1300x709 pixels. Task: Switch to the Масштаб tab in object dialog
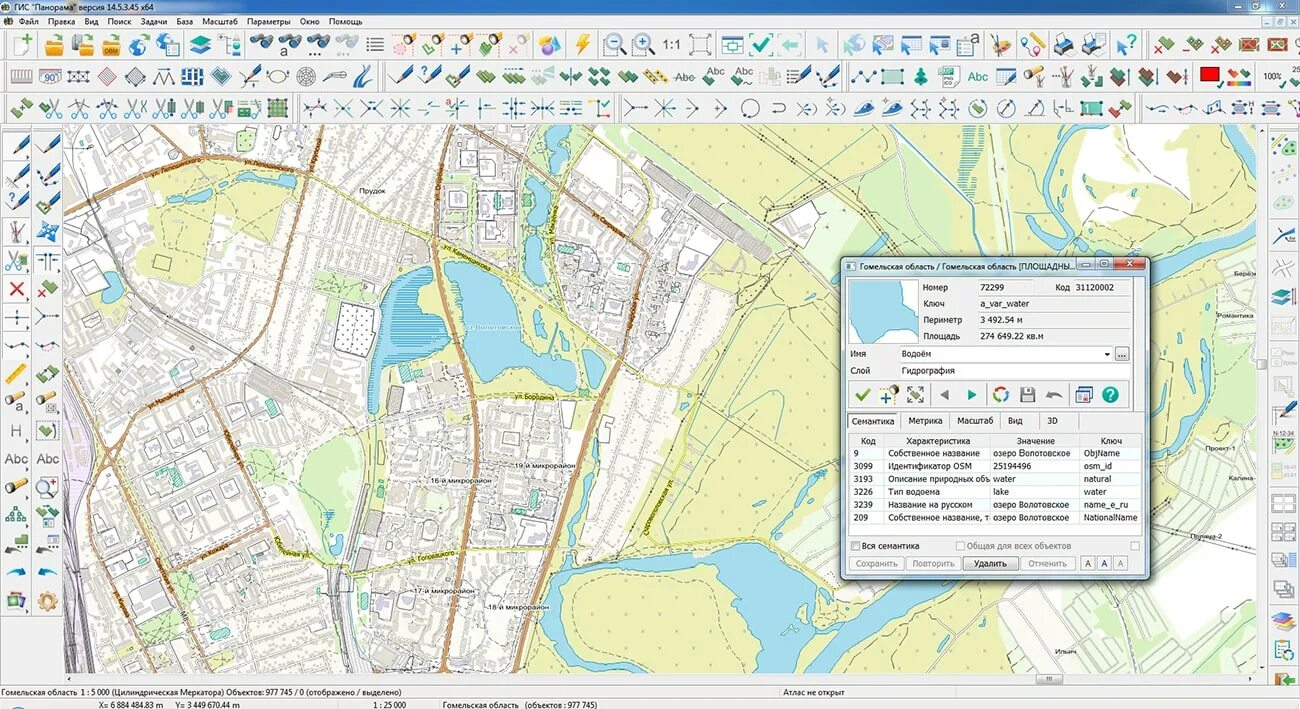click(x=975, y=421)
